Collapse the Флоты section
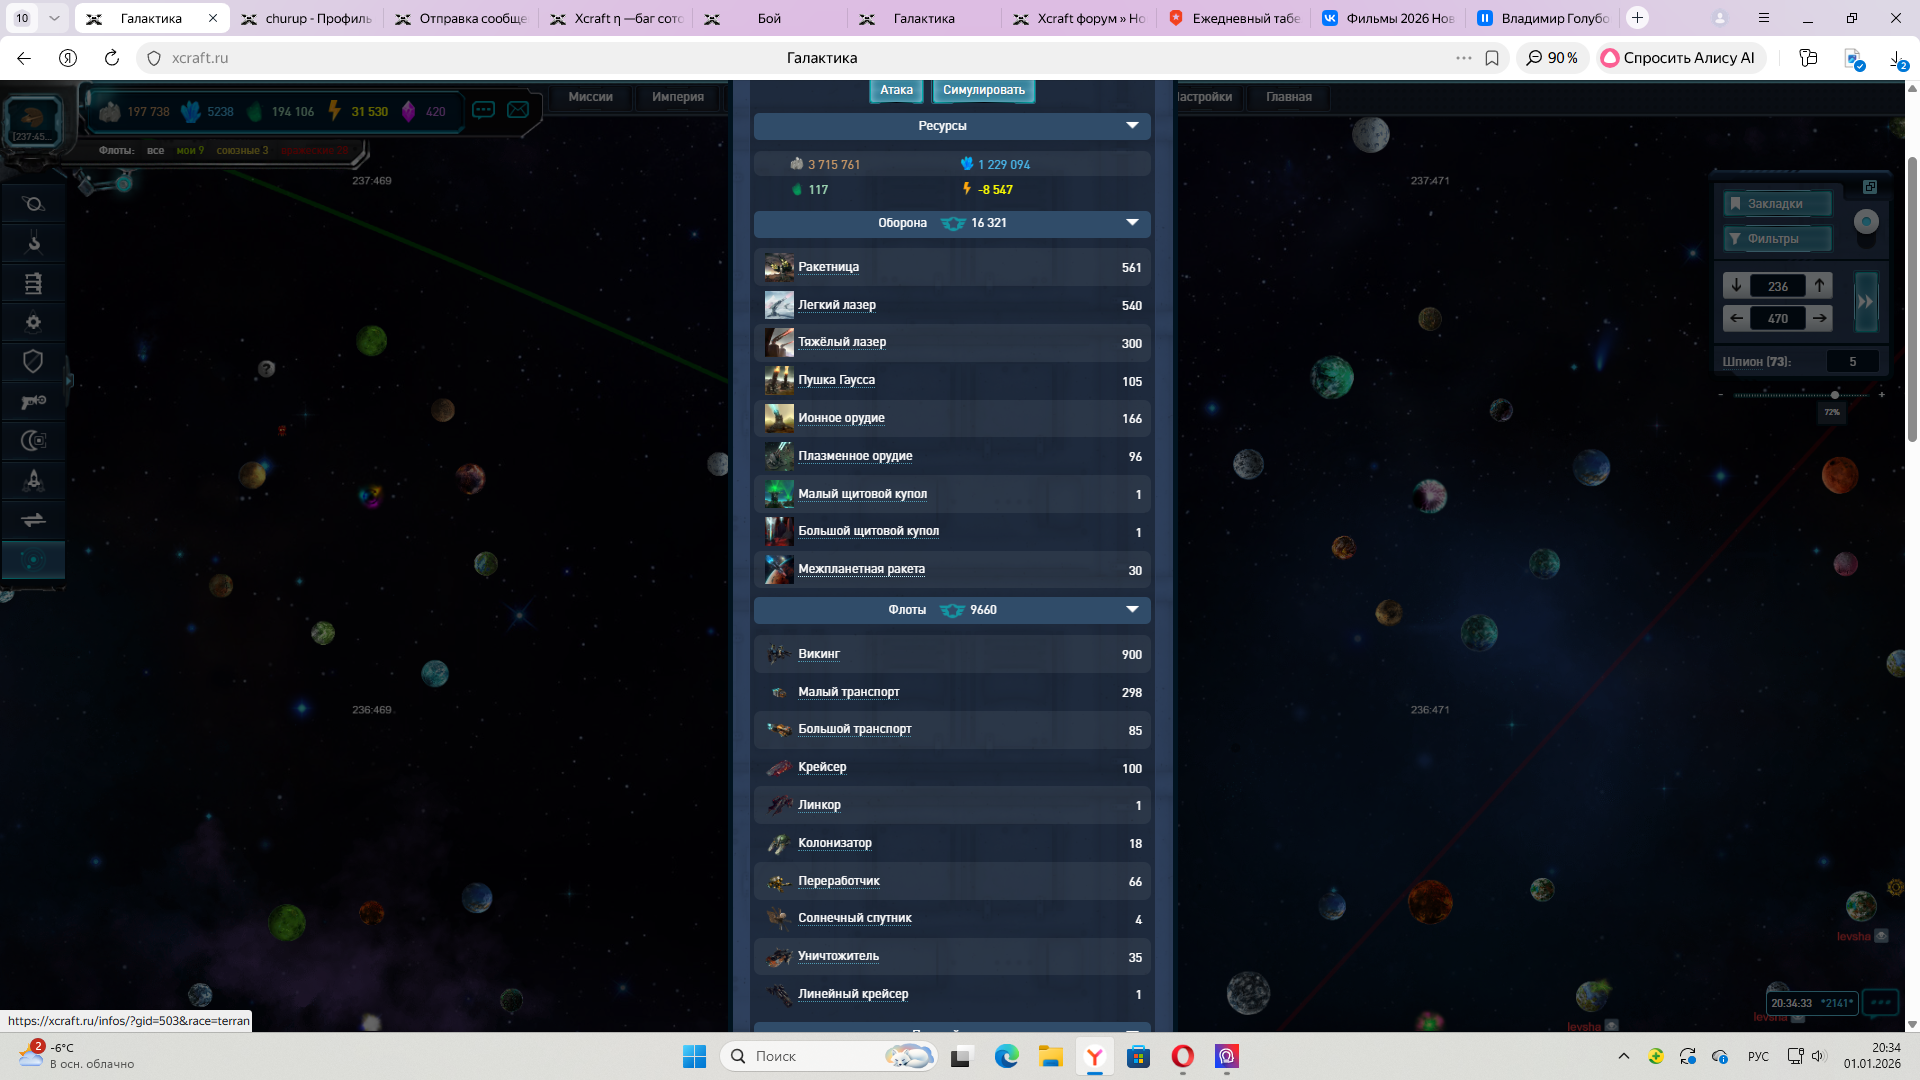The image size is (1920, 1080). [1132, 610]
